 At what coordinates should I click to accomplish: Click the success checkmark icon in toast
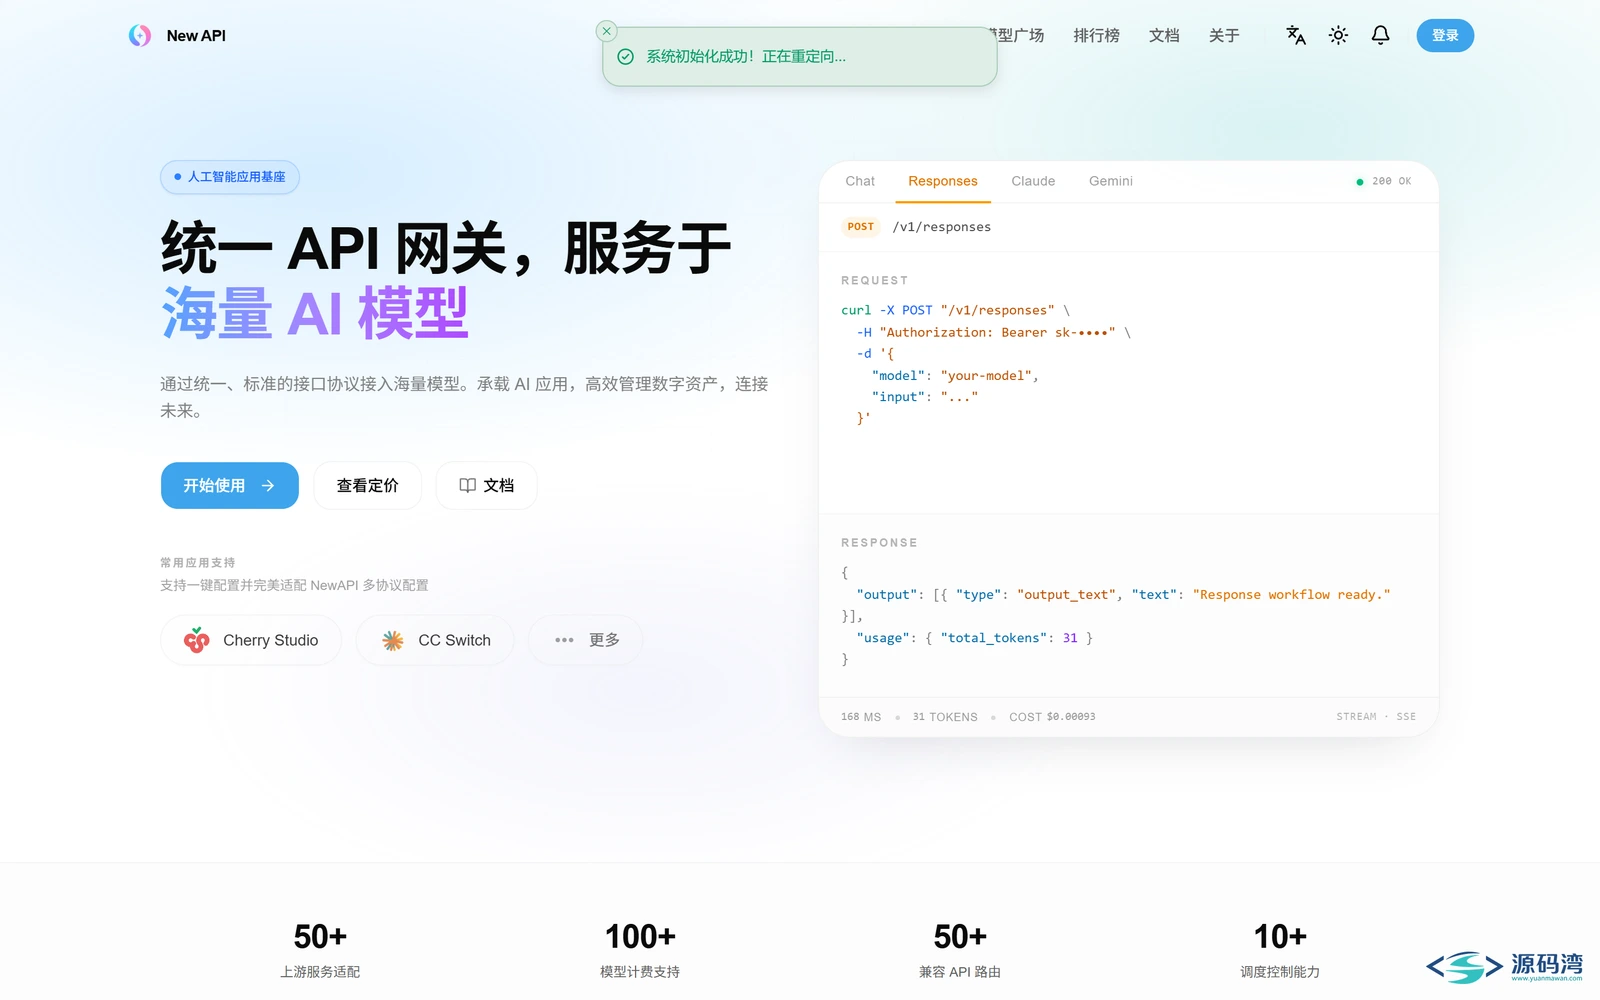626,57
